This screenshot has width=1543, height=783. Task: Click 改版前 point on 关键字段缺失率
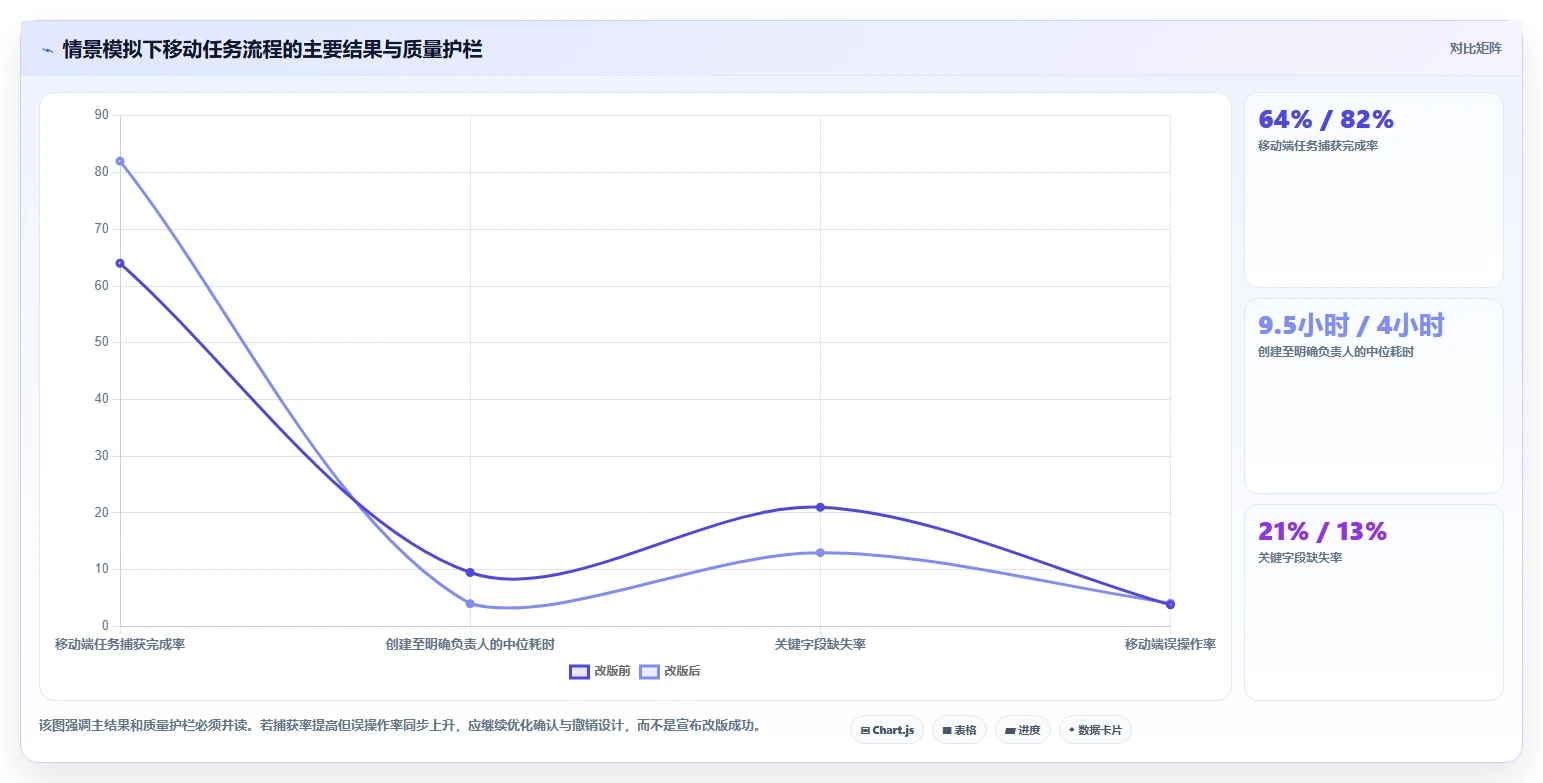(820, 507)
